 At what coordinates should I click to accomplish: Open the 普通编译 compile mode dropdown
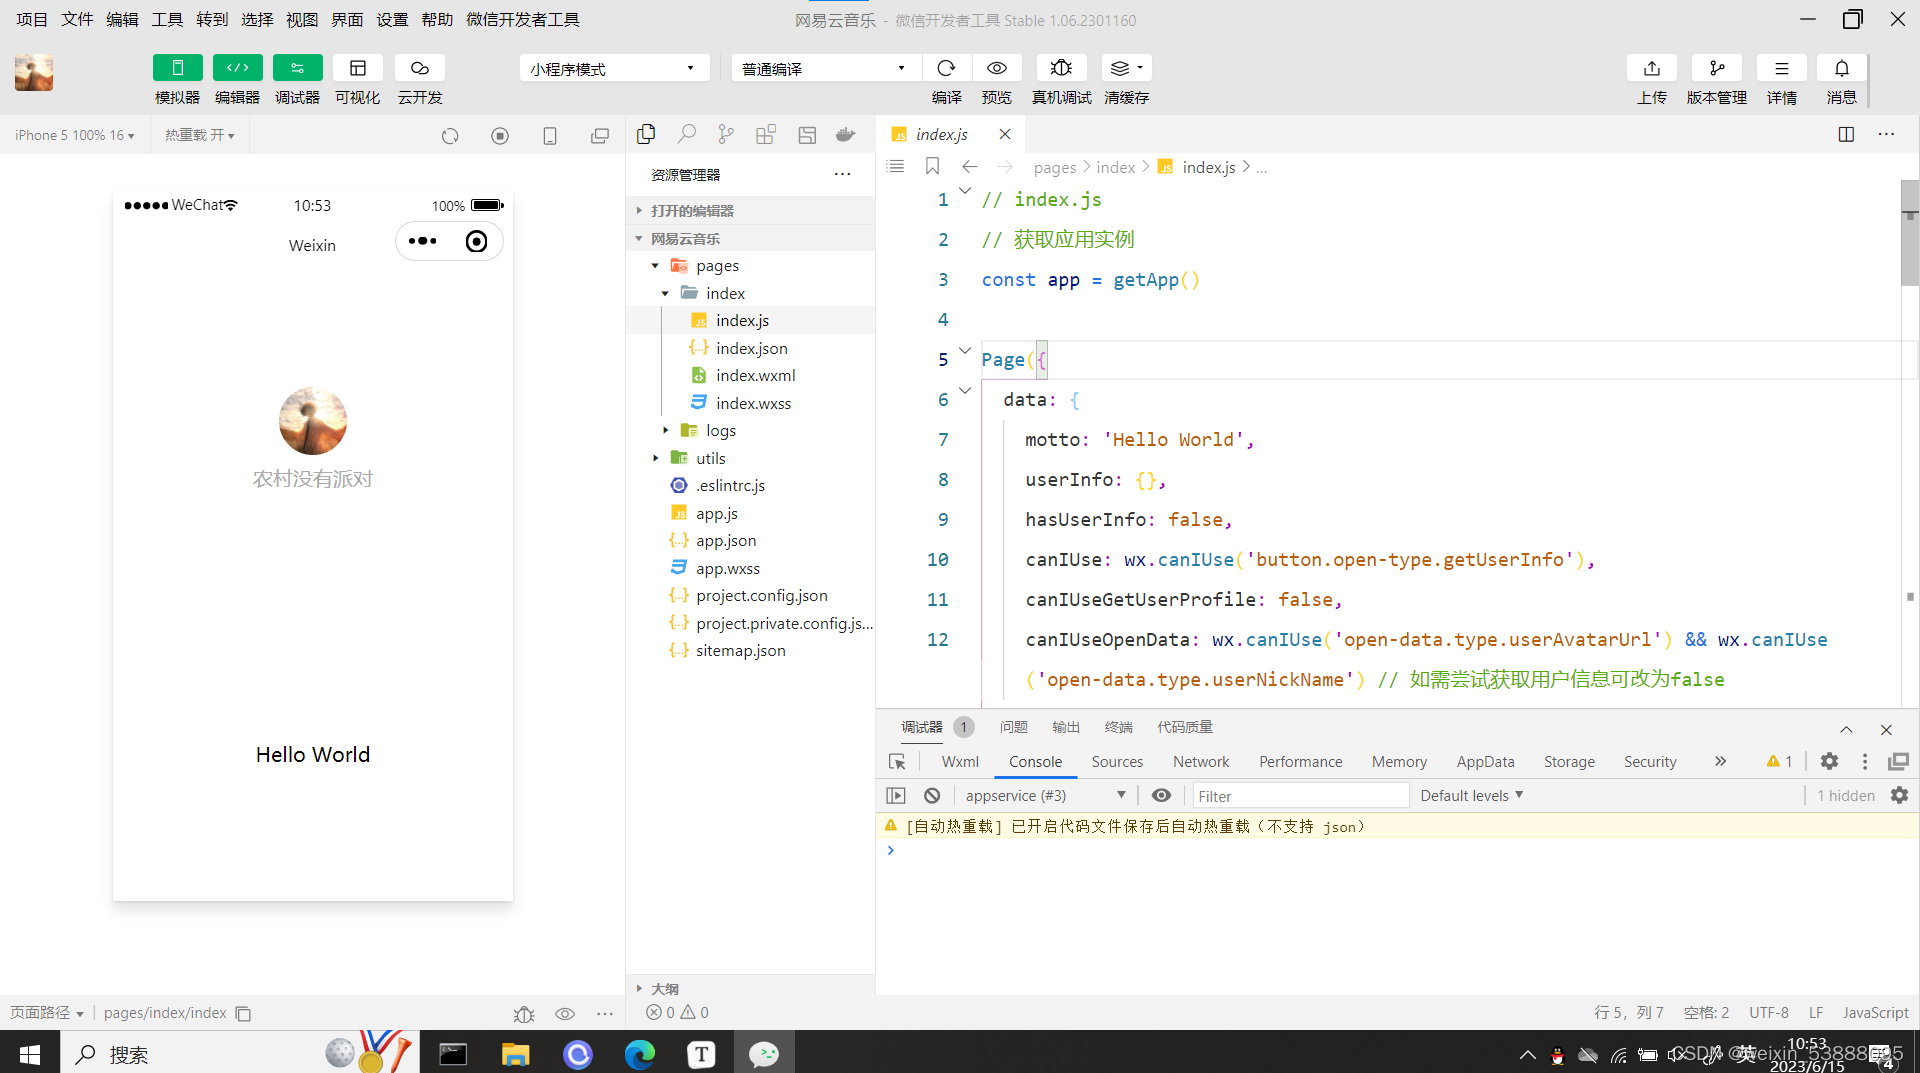pos(825,68)
